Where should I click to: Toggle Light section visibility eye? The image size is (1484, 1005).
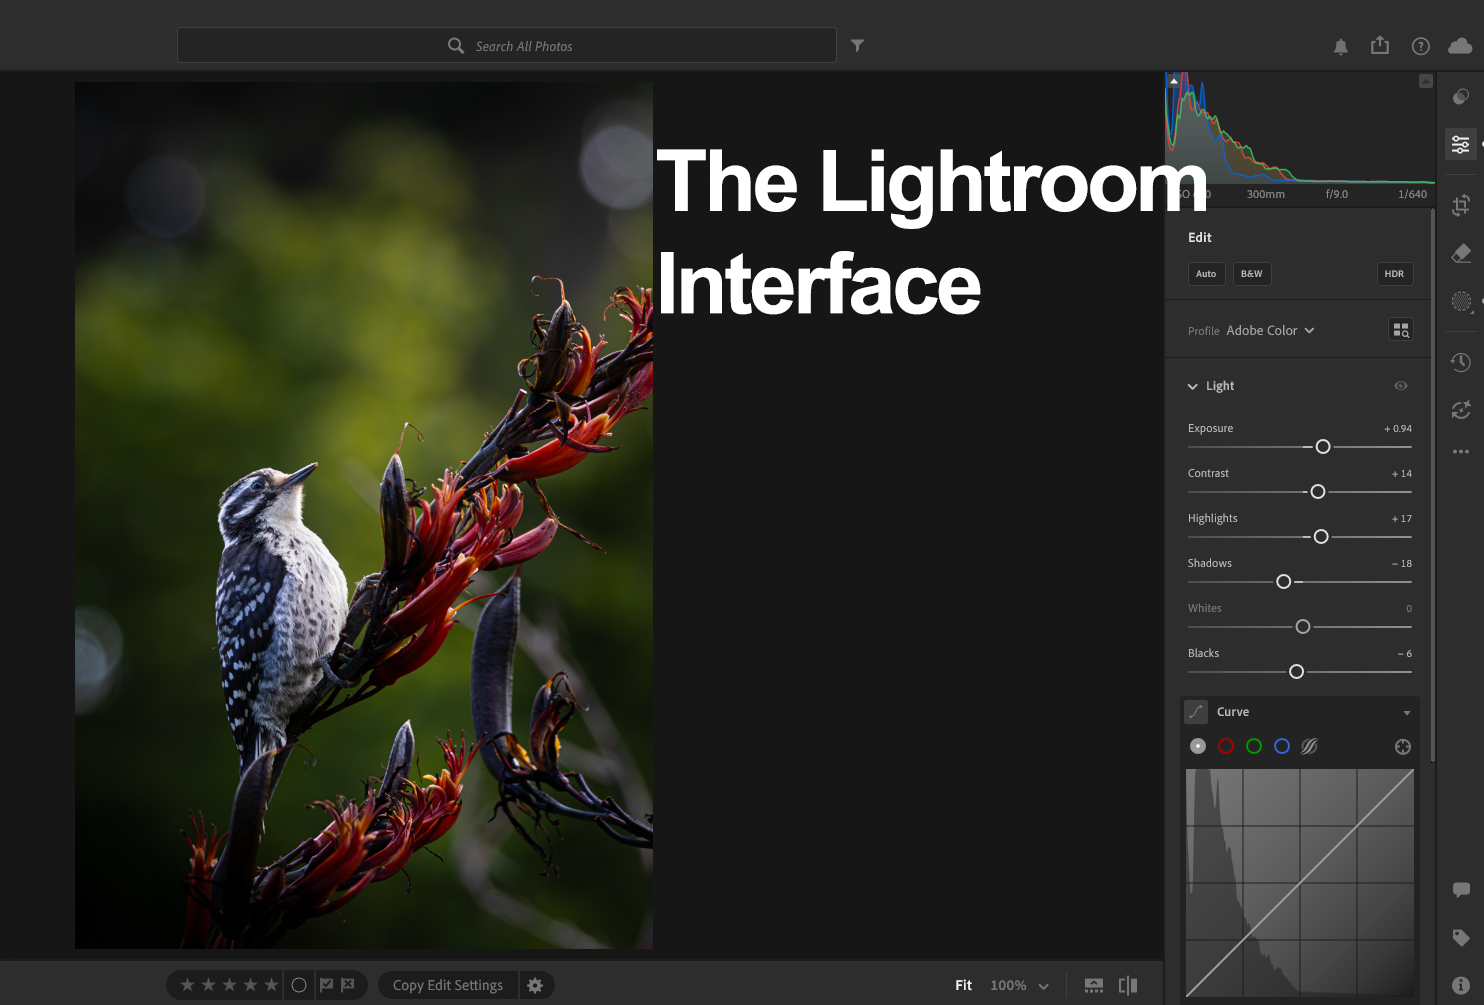[x=1401, y=386]
